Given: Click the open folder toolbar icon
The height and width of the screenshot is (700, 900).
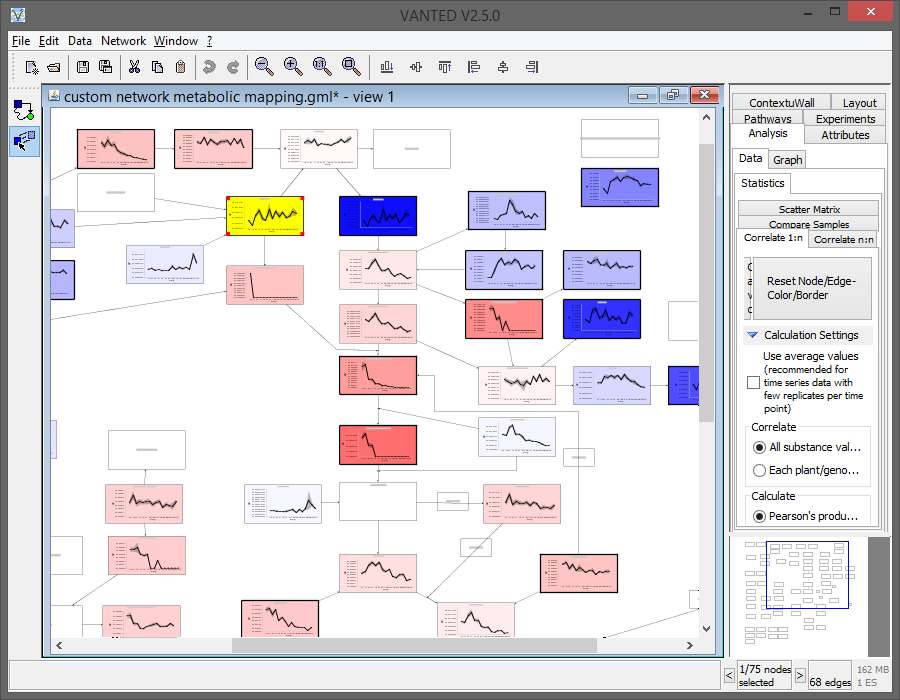Looking at the screenshot, I should pyautogui.click(x=54, y=67).
